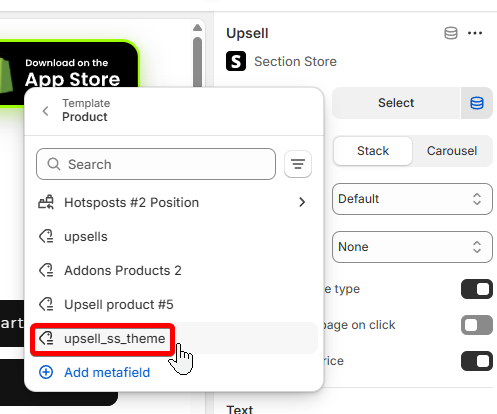Viewport: 497px width, 414px height.
Task: Click the Hotsposts #2 Position list icon
Action: (46, 202)
